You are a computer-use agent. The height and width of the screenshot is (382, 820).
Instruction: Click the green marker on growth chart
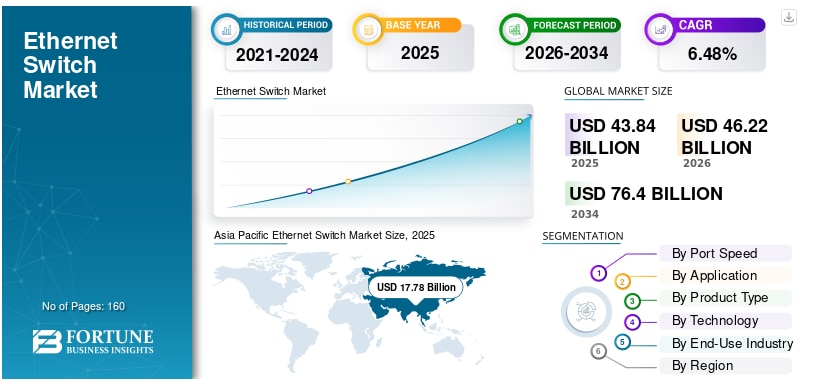click(519, 121)
